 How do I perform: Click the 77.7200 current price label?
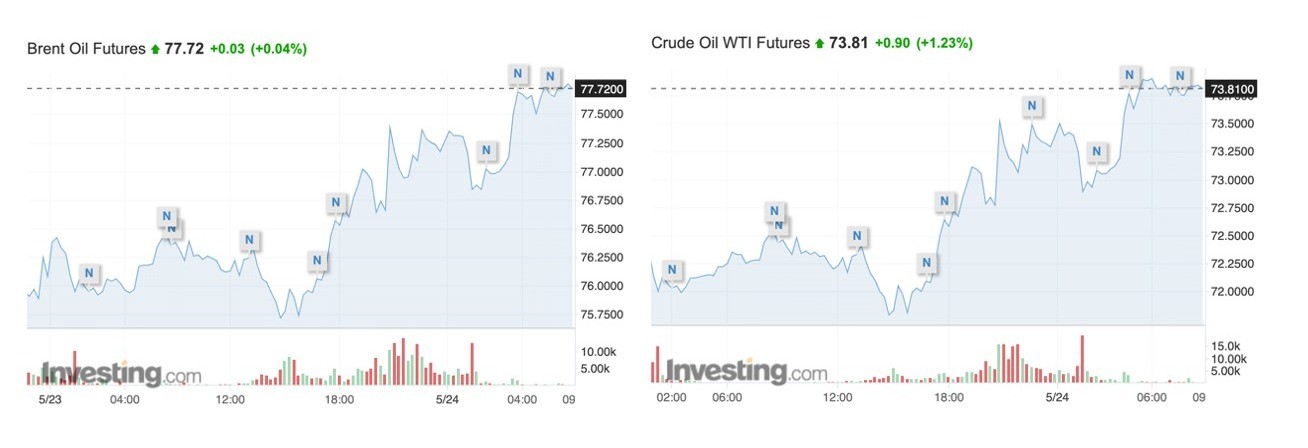[x=600, y=89]
